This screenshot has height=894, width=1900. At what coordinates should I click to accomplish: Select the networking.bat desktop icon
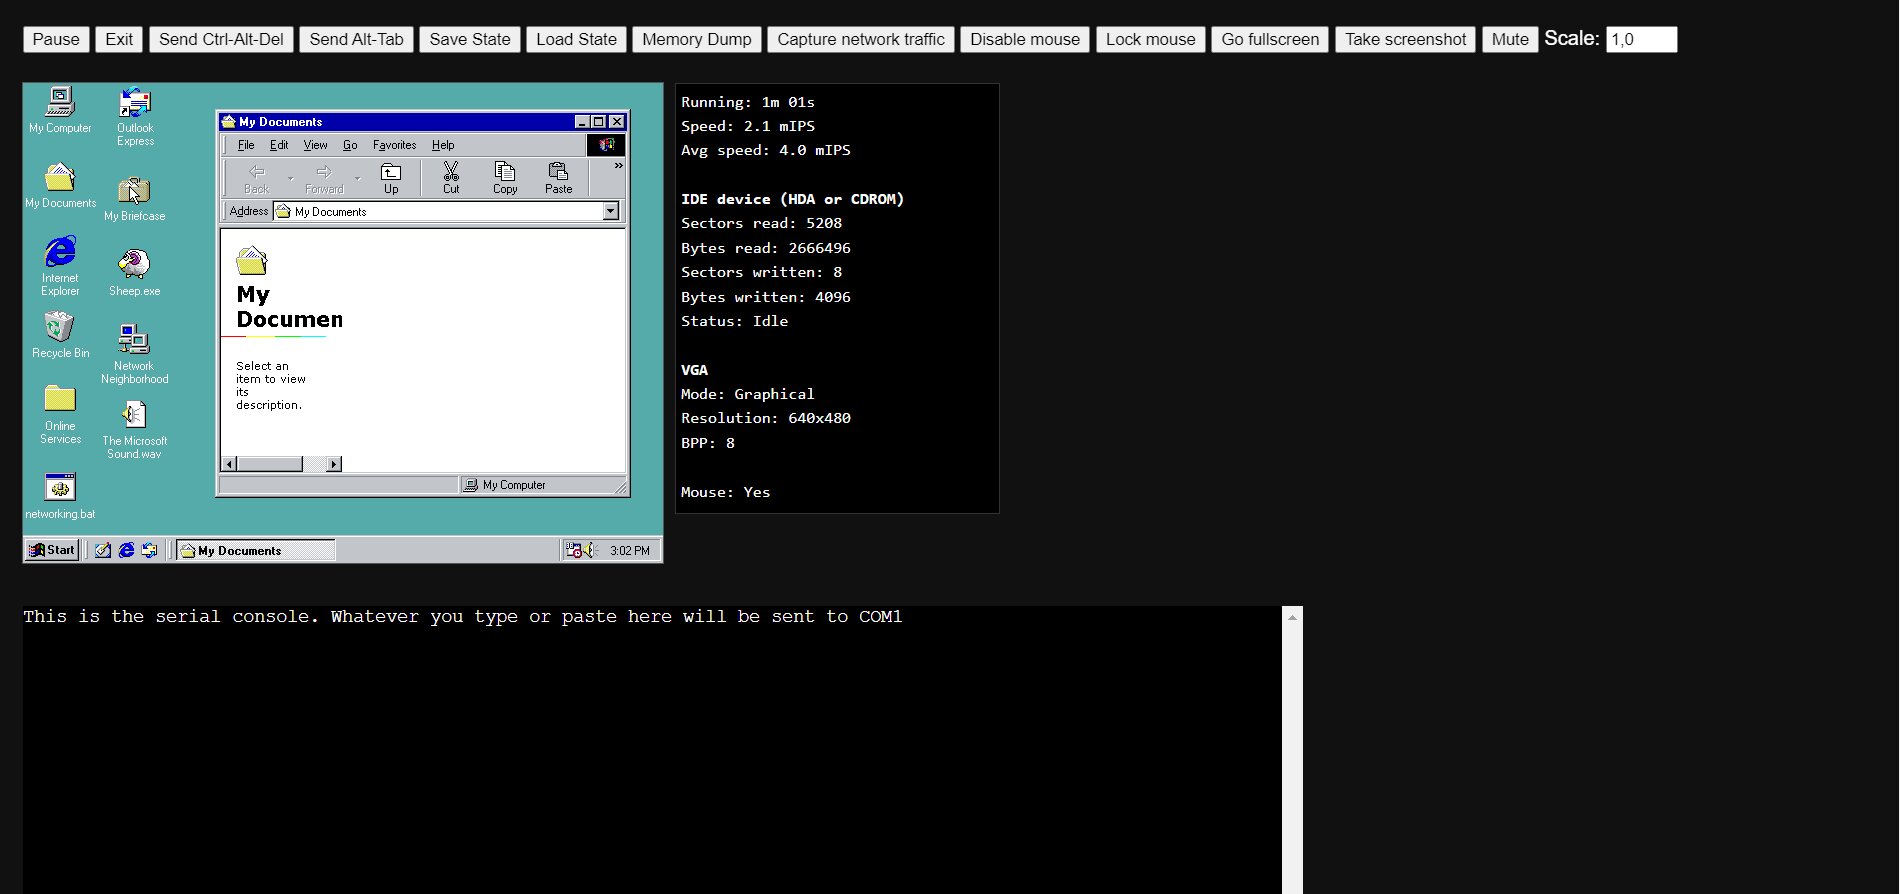(60, 497)
